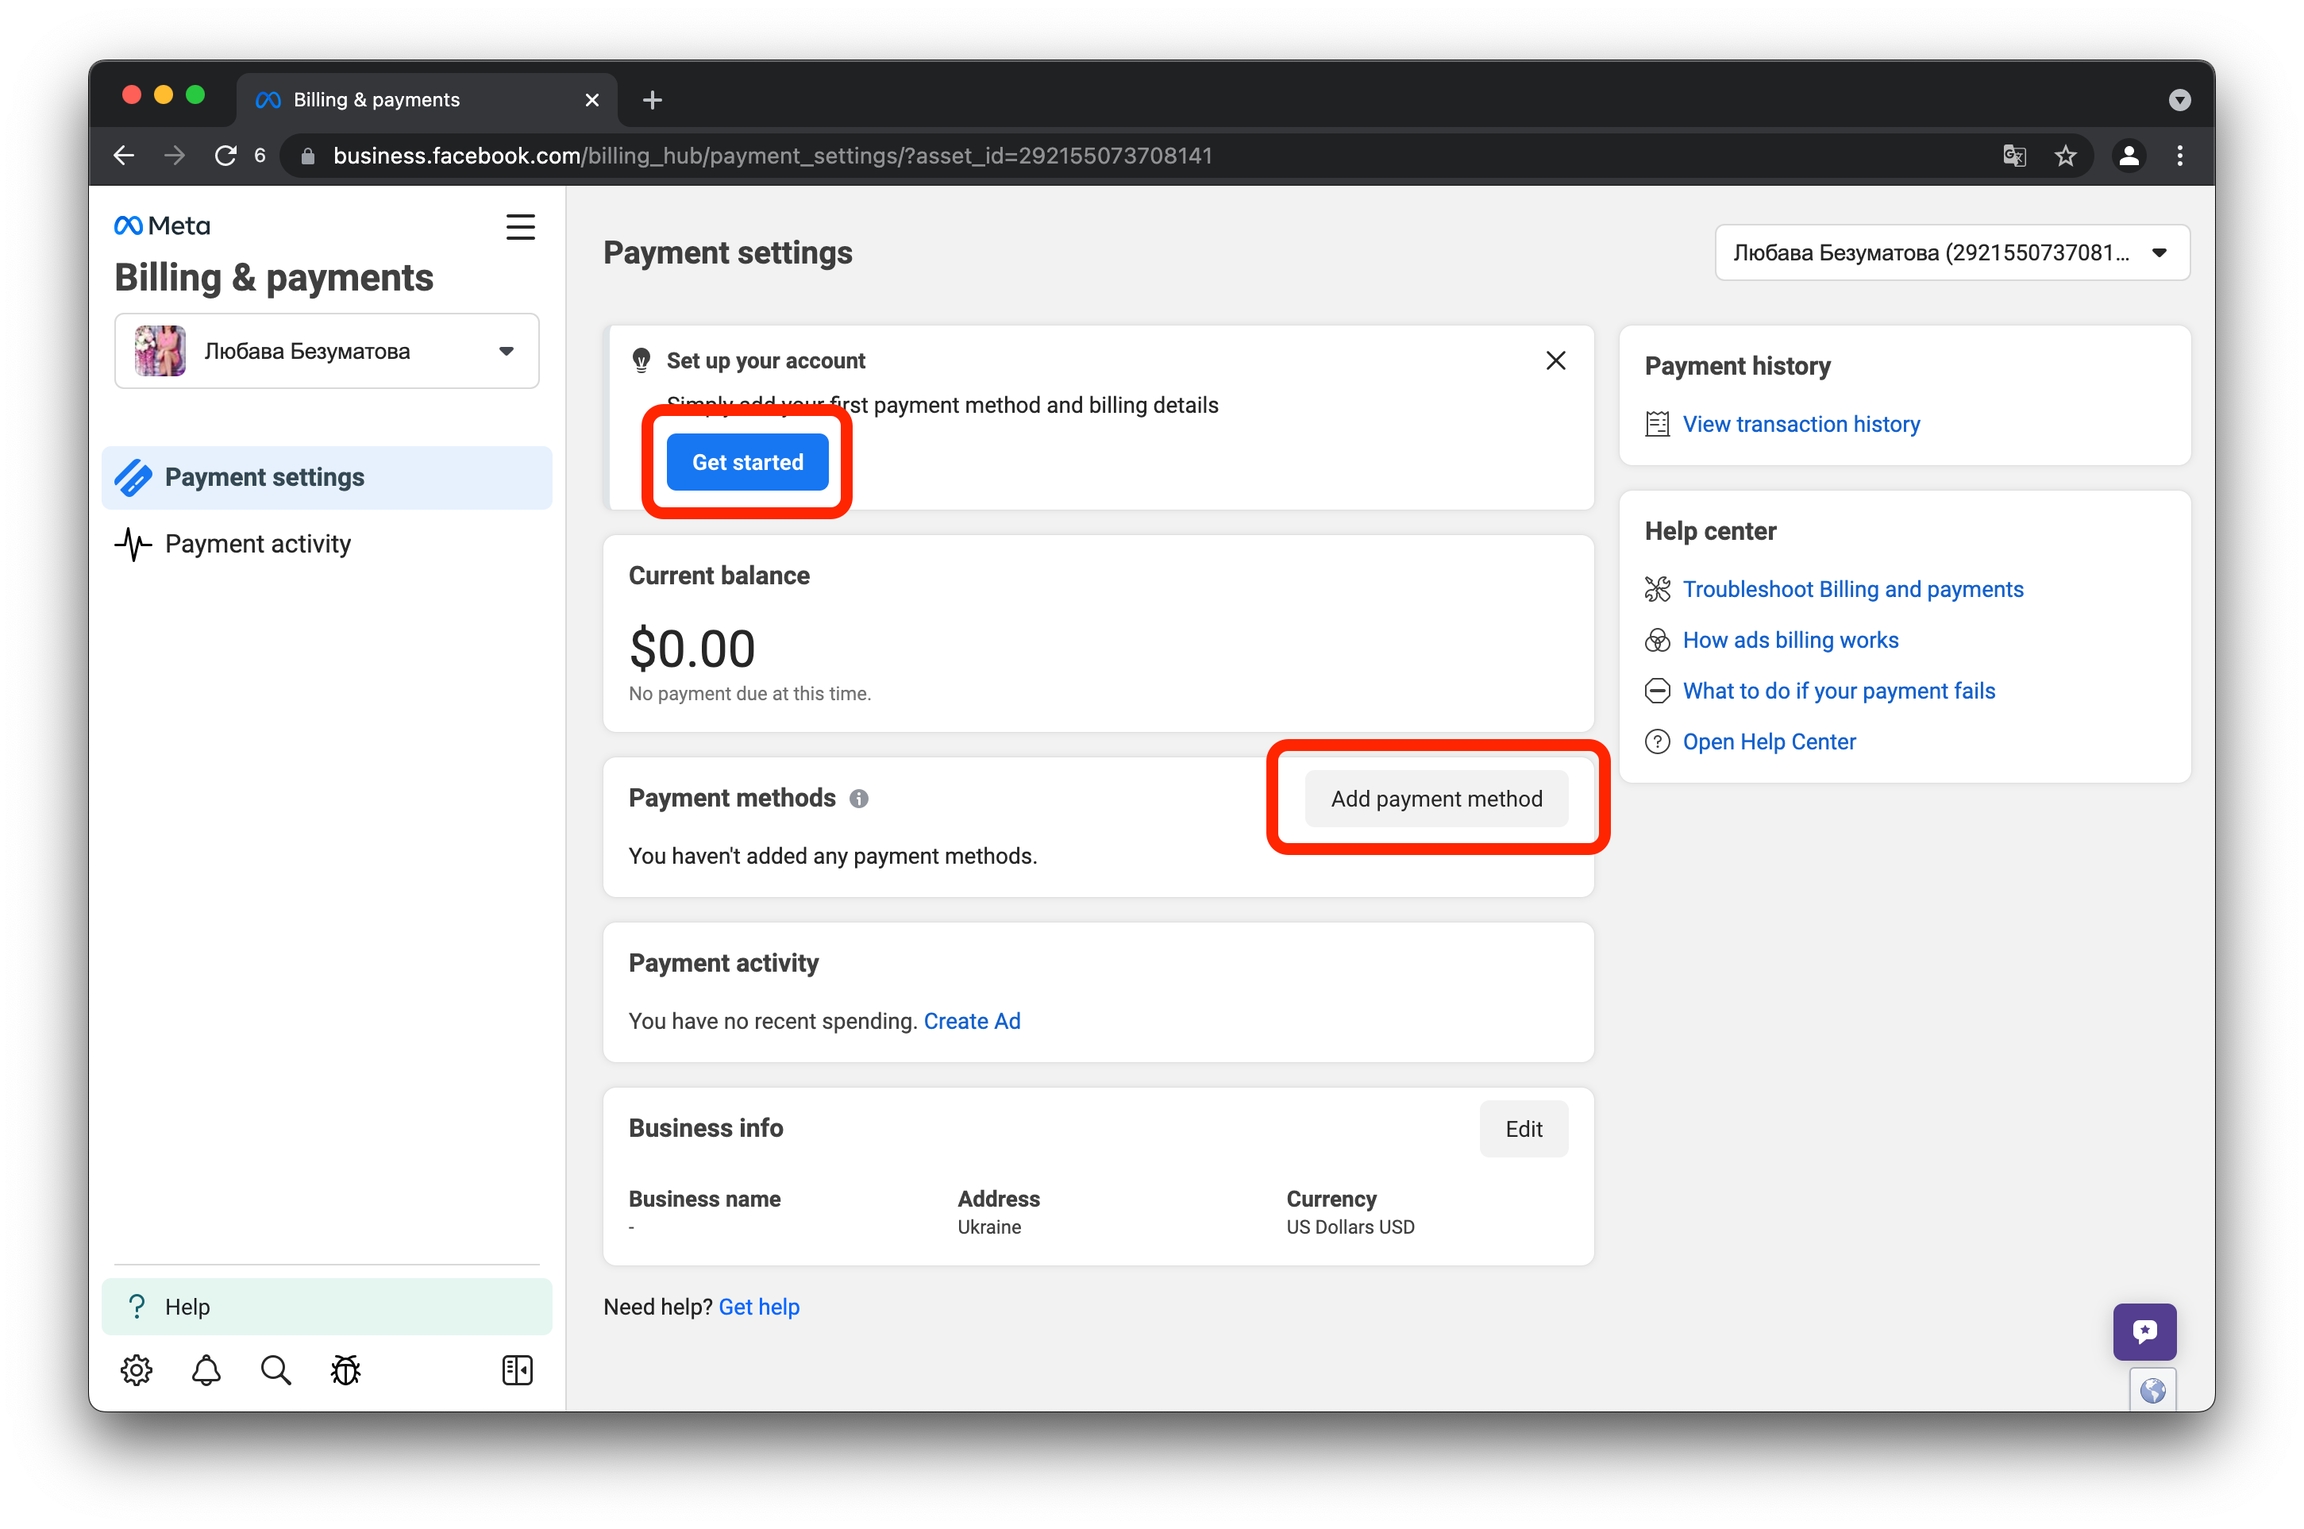Image resolution: width=2304 pixels, height=1529 pixels.
Task: Click the Get help link
Action: pyautogui.click(x=759, y=1307)
